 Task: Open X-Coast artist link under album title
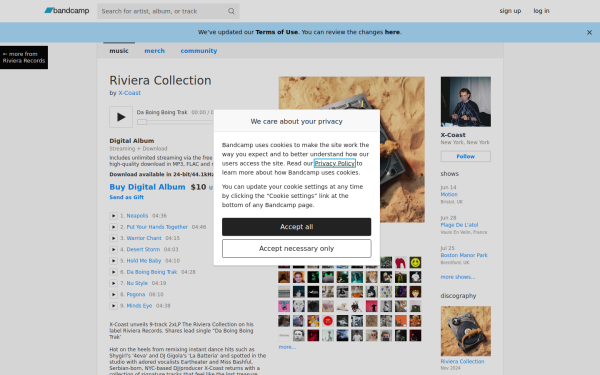click(x=129, y=93)
